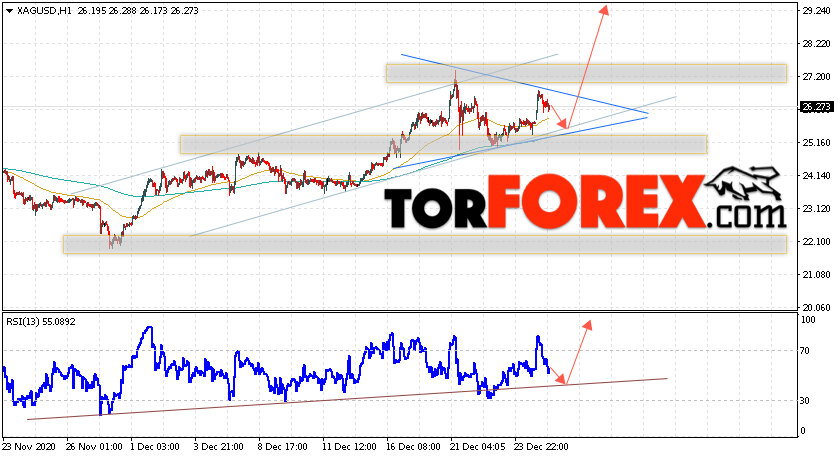Select the 24.140 price axis label
The image size is (838, 458).
816,176
